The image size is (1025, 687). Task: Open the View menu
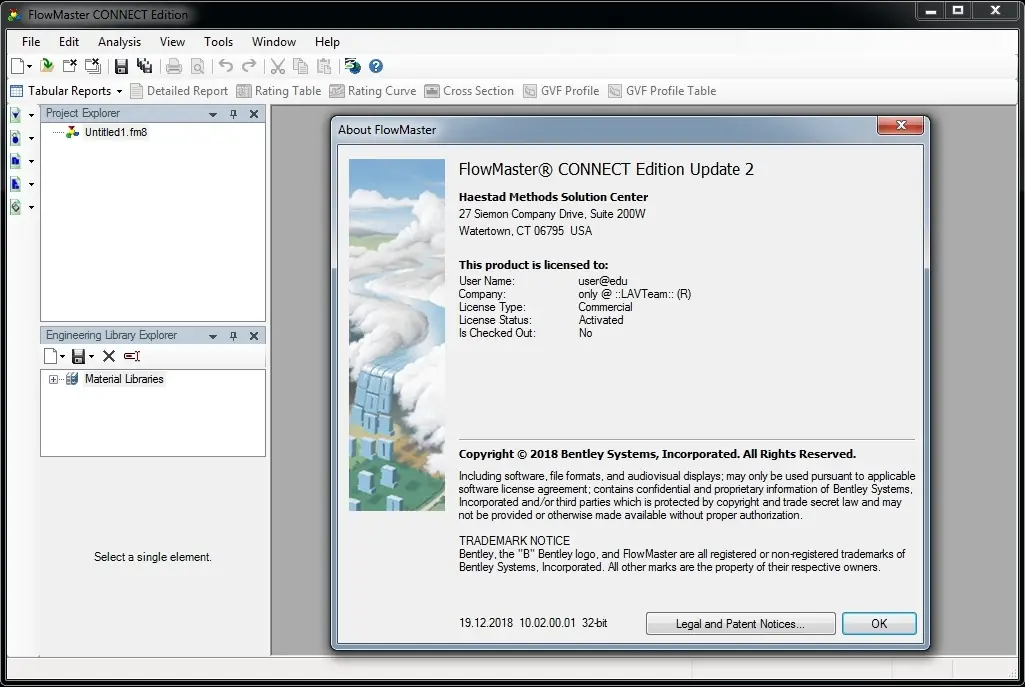tap(172, 42)
